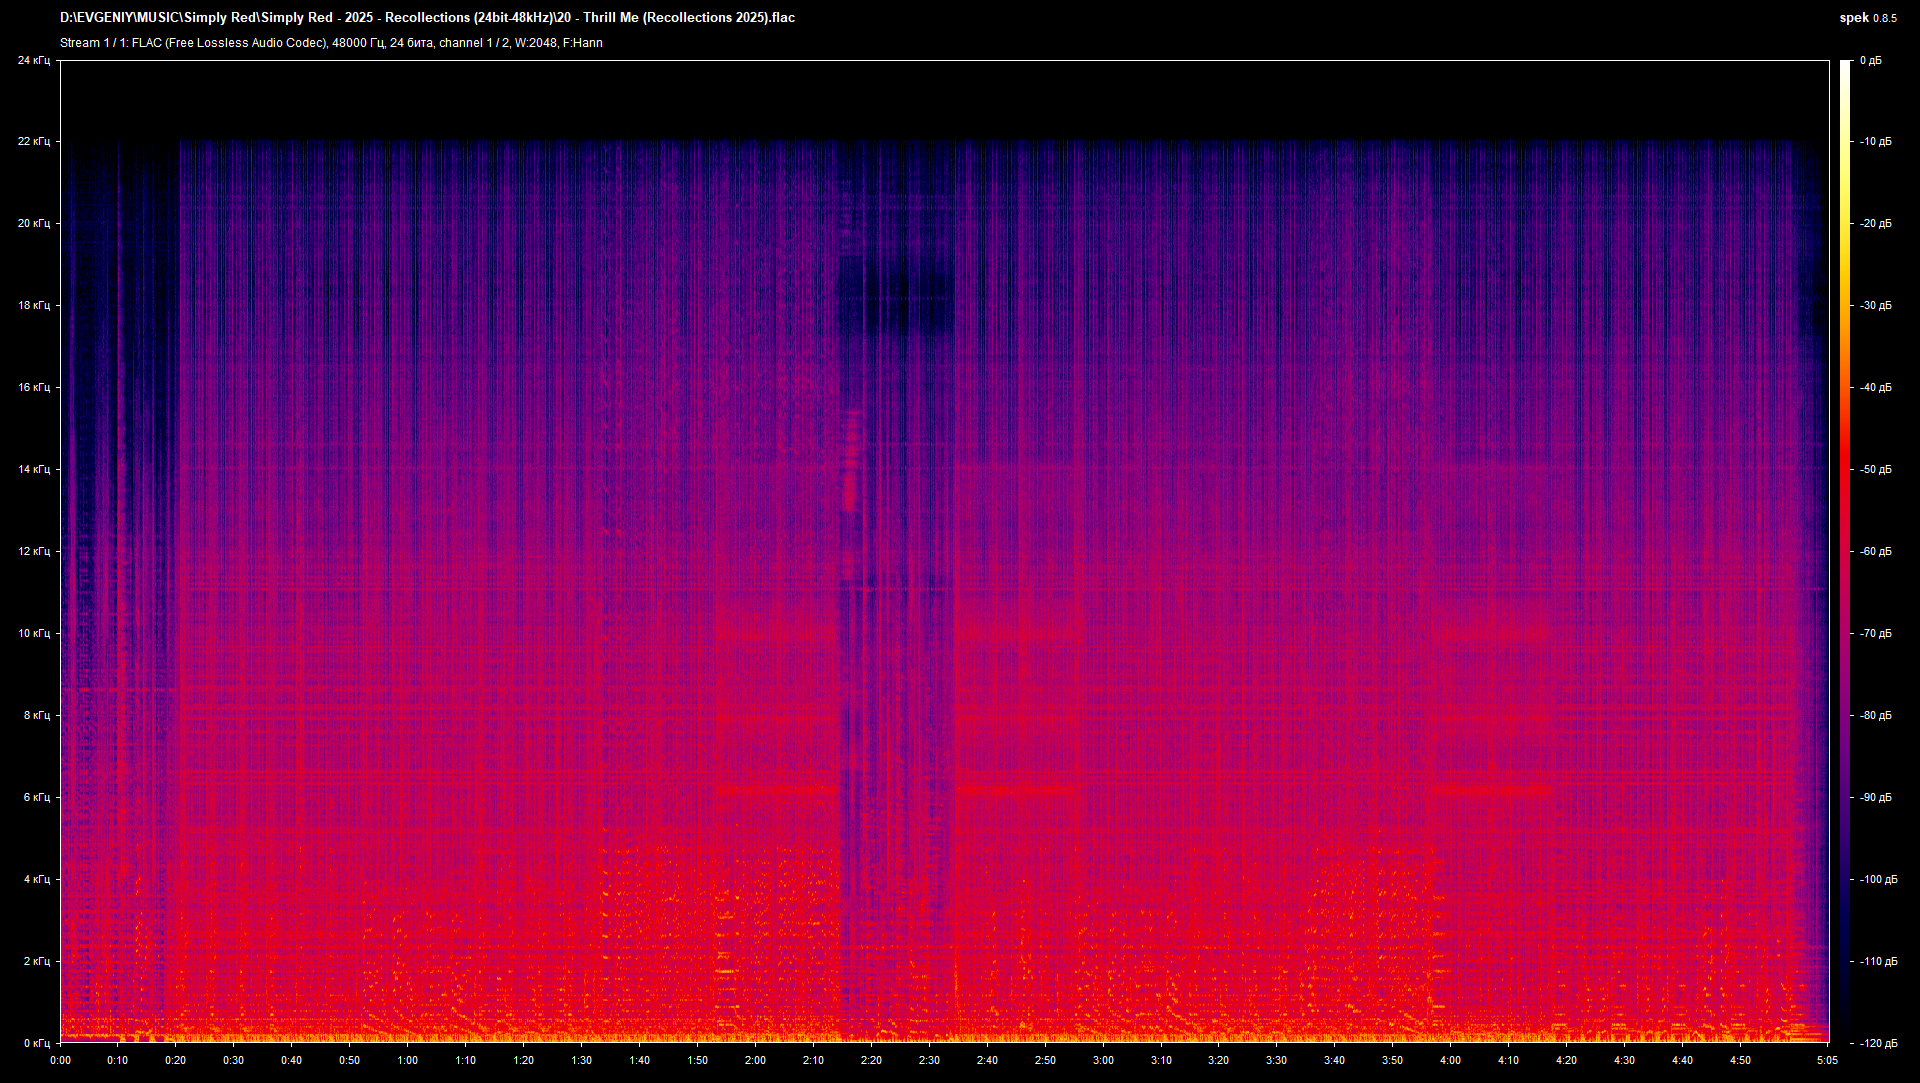1920x1083 pixels.
Task: Click the 0 дБ level scale label
Action: tap(1870, 61)
